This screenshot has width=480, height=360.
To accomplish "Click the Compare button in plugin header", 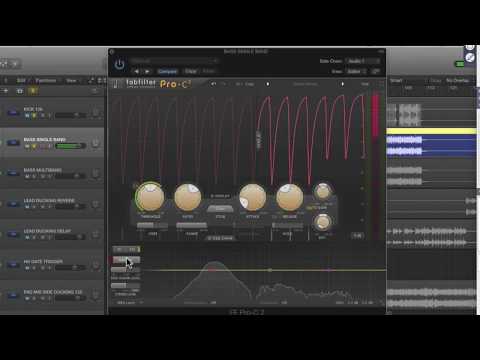I will coord(167,71).
